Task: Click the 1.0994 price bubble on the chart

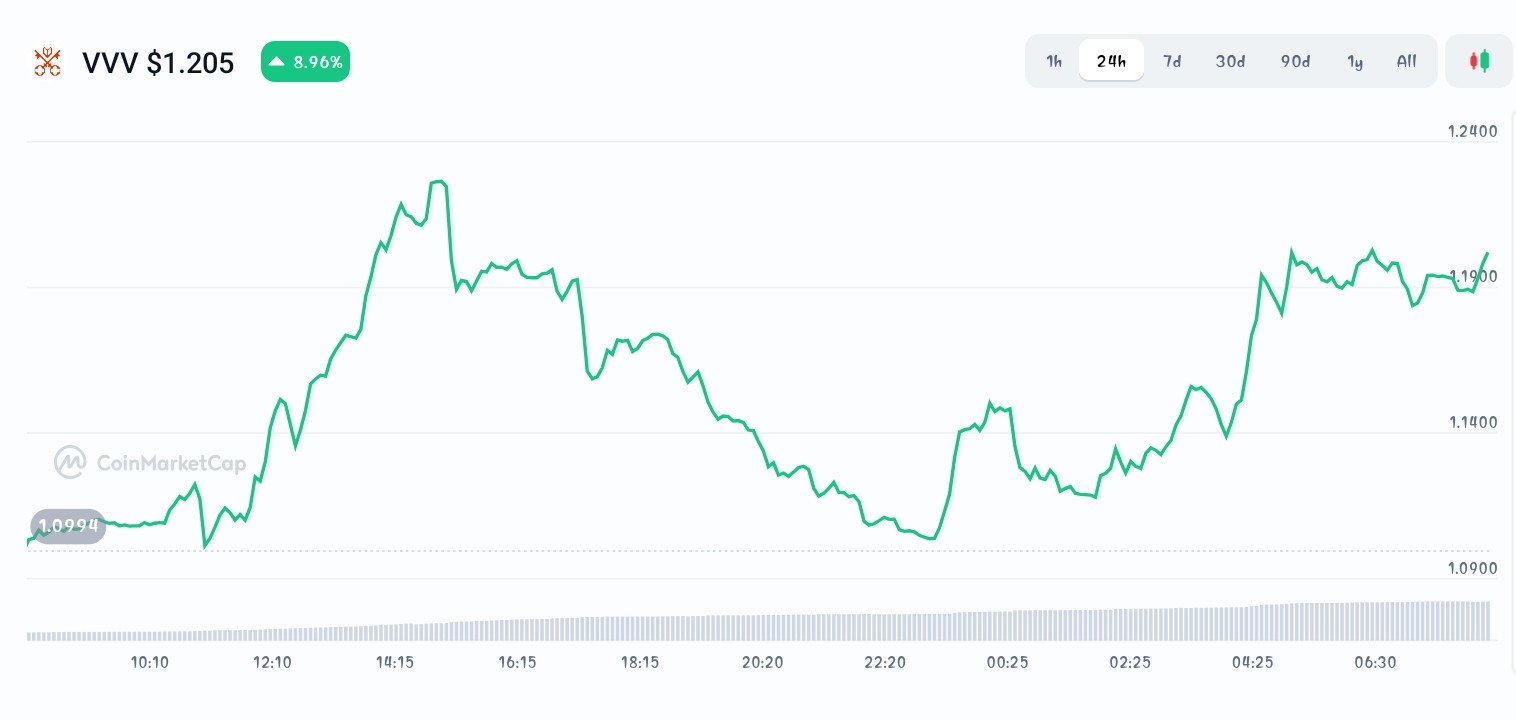Action: coord(68,525)
